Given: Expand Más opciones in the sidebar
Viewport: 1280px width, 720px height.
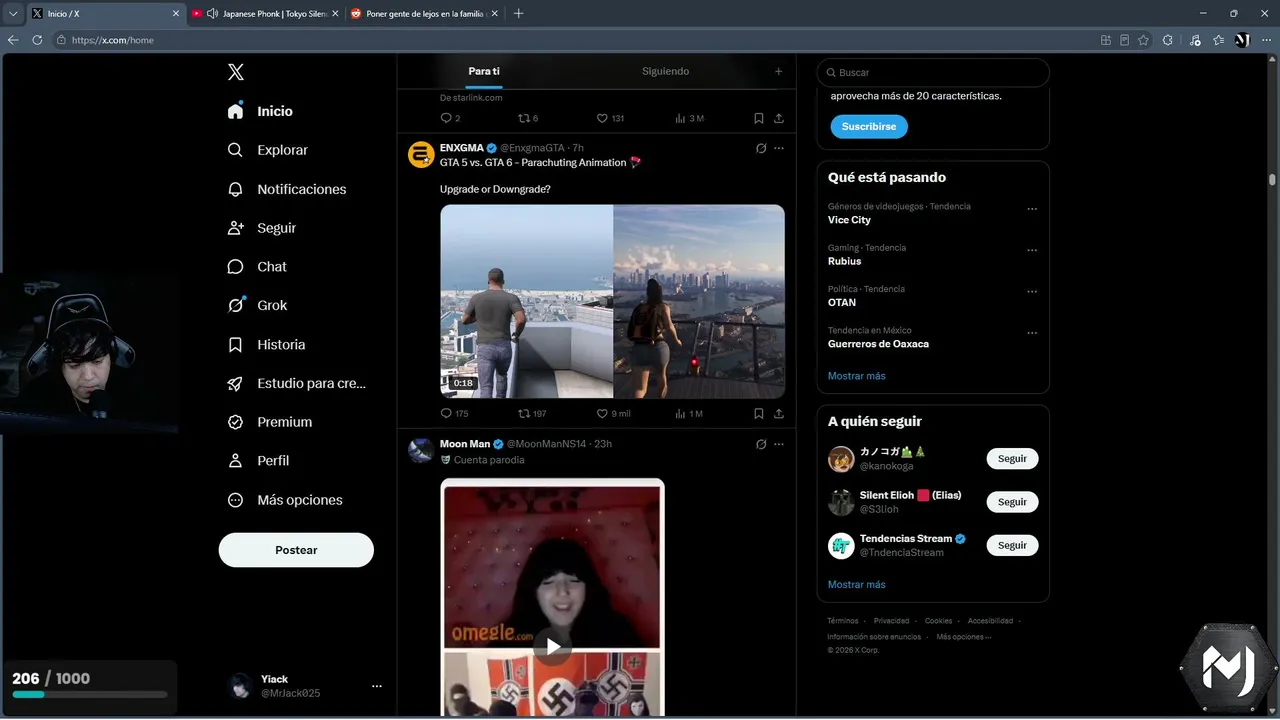Looking at the screenshot, I should (285, 500).
